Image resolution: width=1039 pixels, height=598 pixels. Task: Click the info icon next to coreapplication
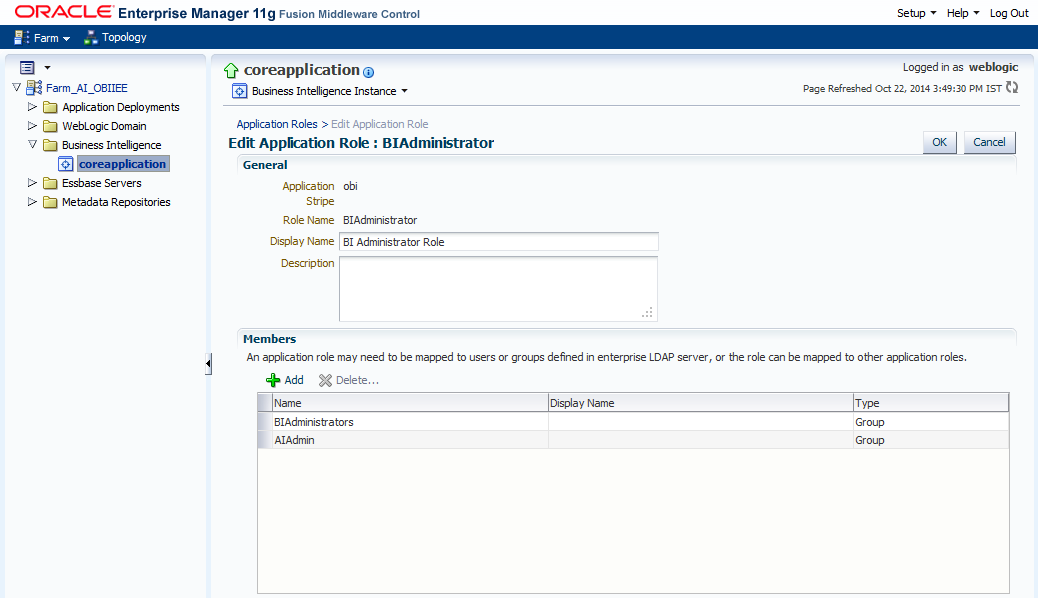coord(368,72)
